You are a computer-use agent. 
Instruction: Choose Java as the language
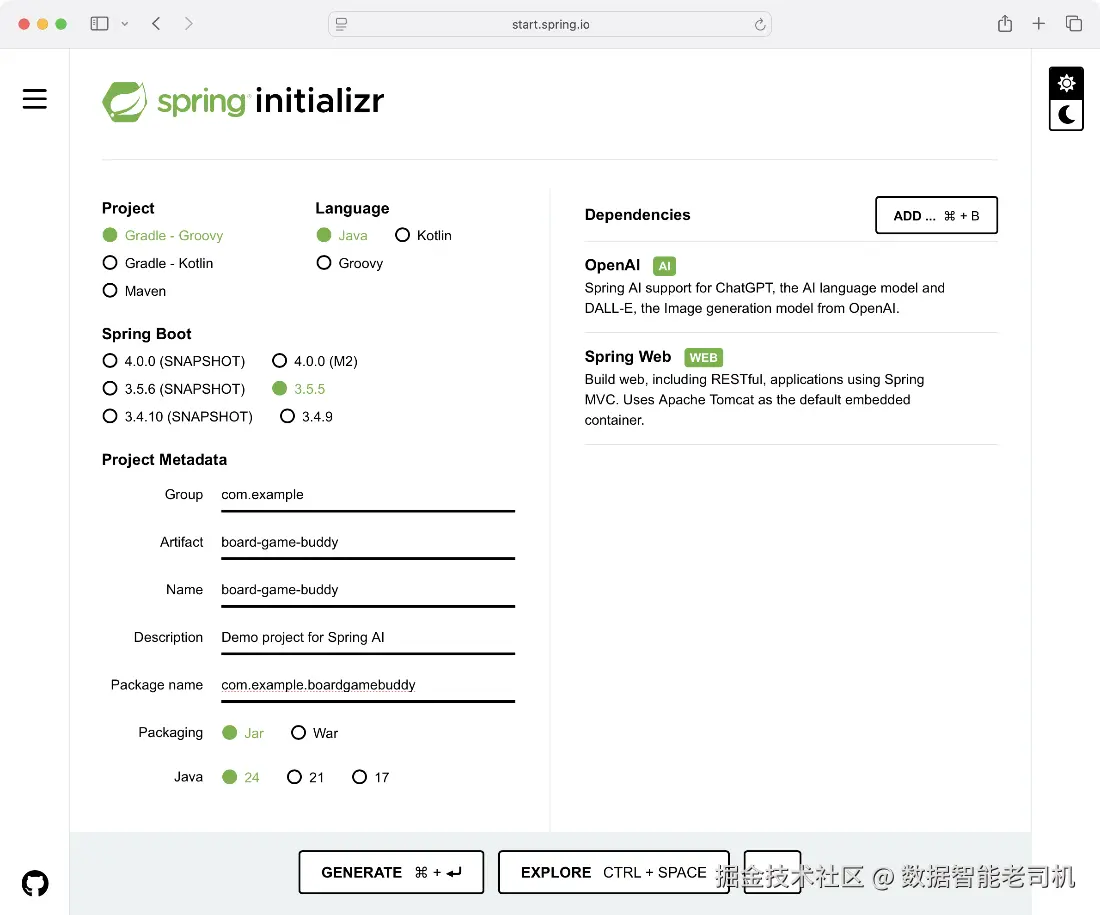coord(342,235)
